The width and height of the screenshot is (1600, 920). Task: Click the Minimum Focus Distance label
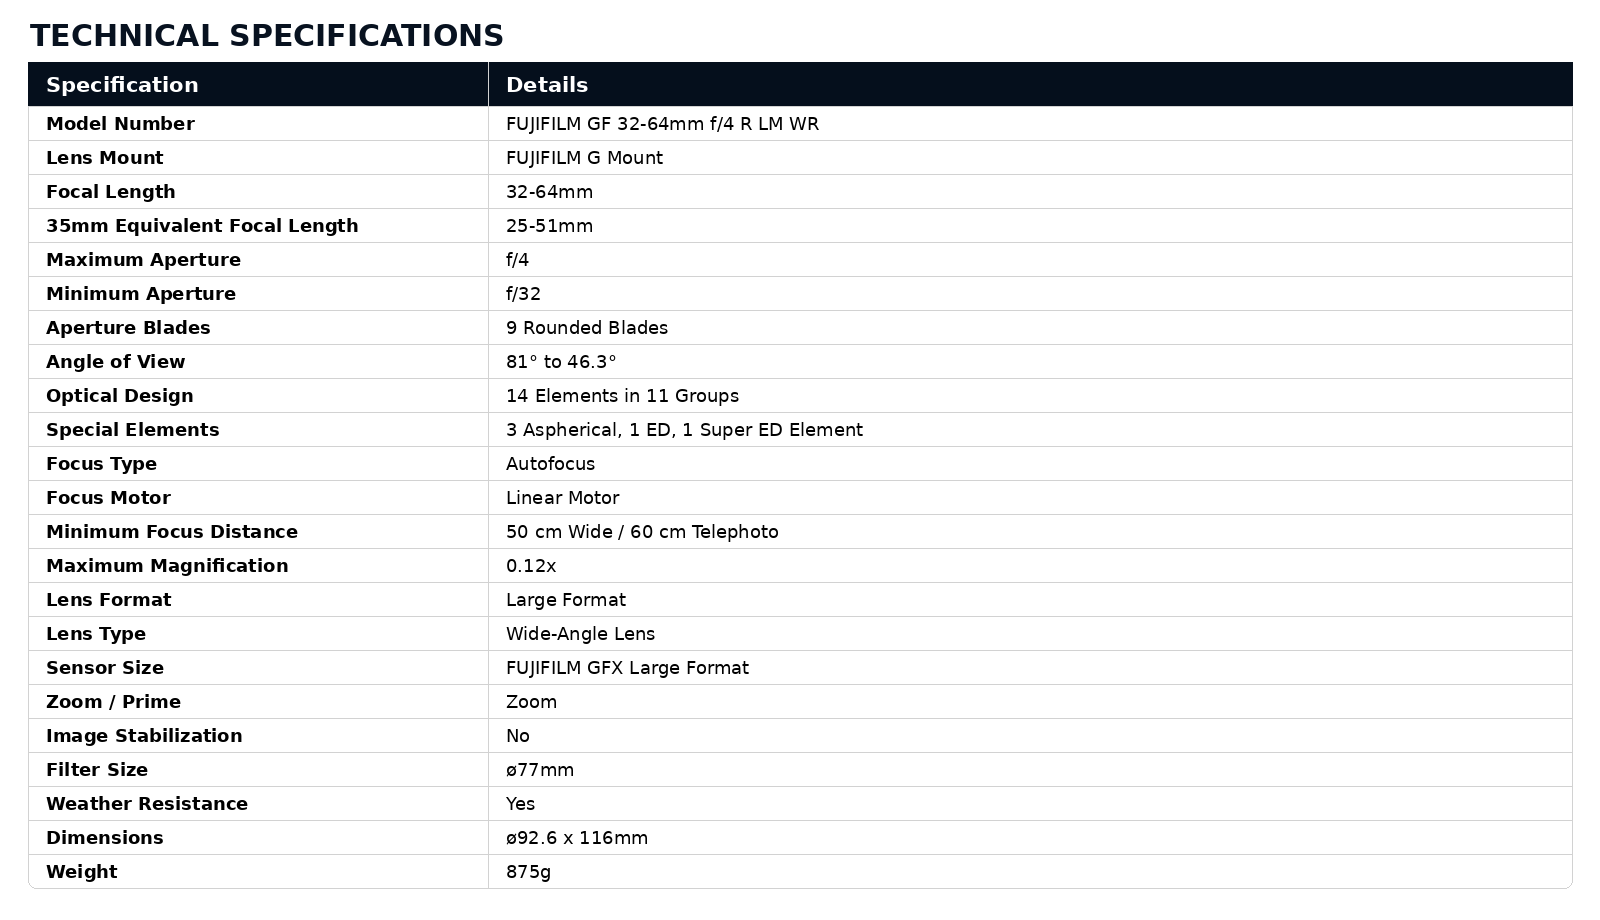tap(172, 532)
